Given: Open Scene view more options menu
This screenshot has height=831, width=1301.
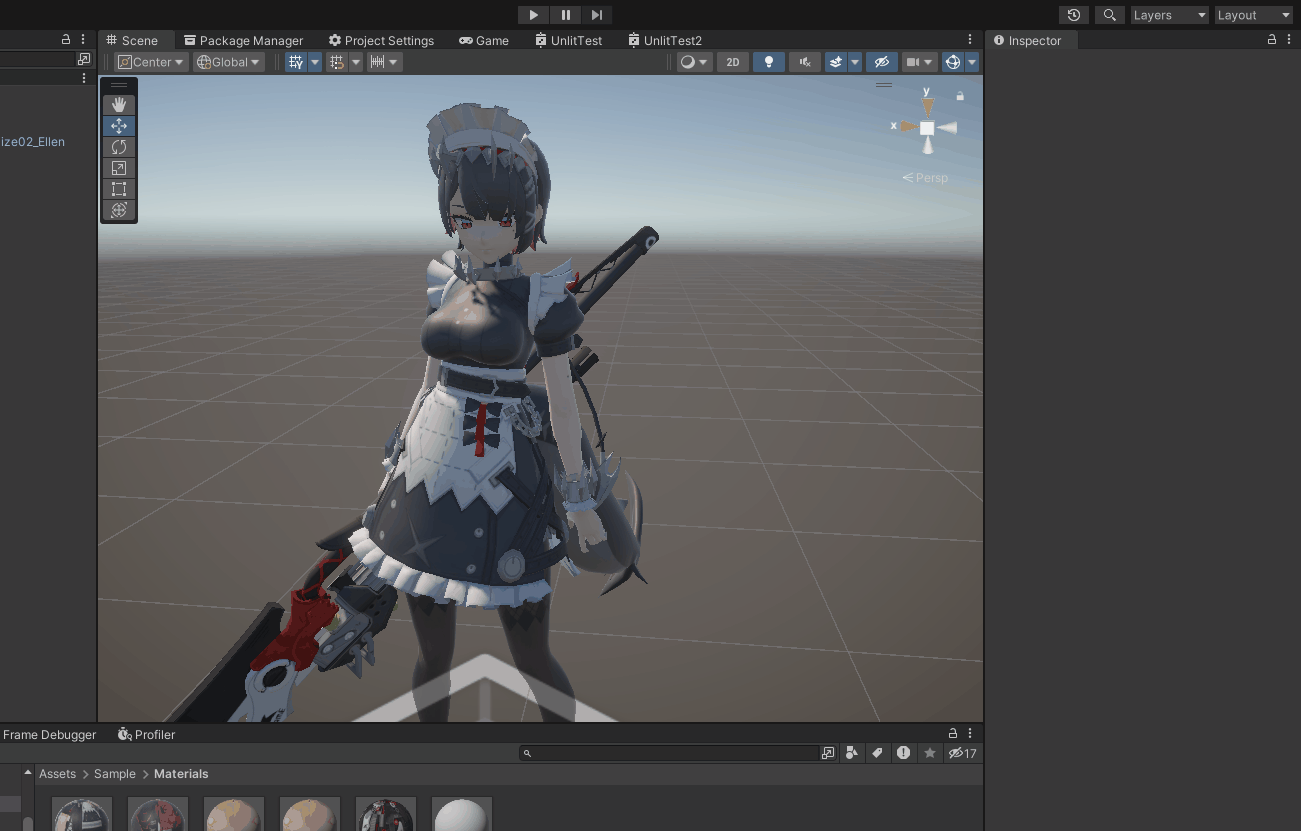Looking at the screenshot, I should [x=970, y=40].
